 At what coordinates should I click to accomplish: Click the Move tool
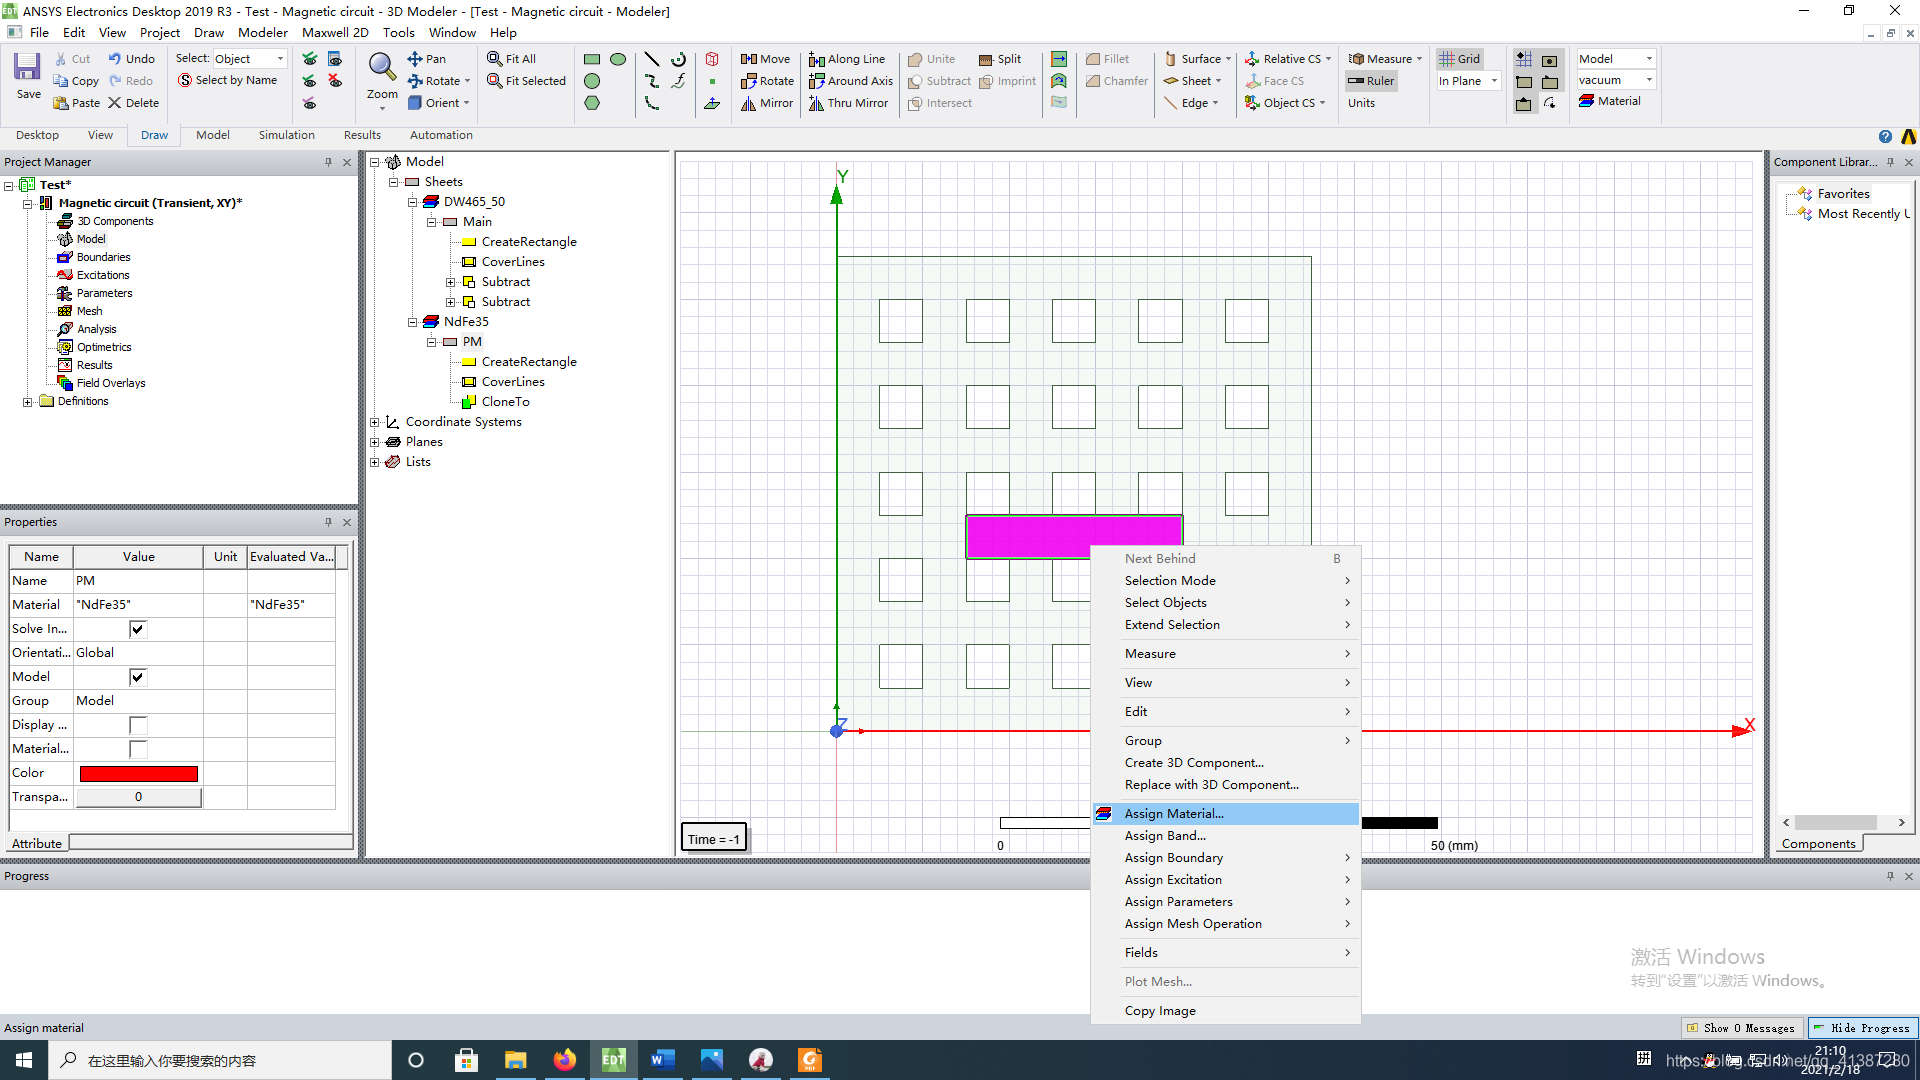point(765,59)
